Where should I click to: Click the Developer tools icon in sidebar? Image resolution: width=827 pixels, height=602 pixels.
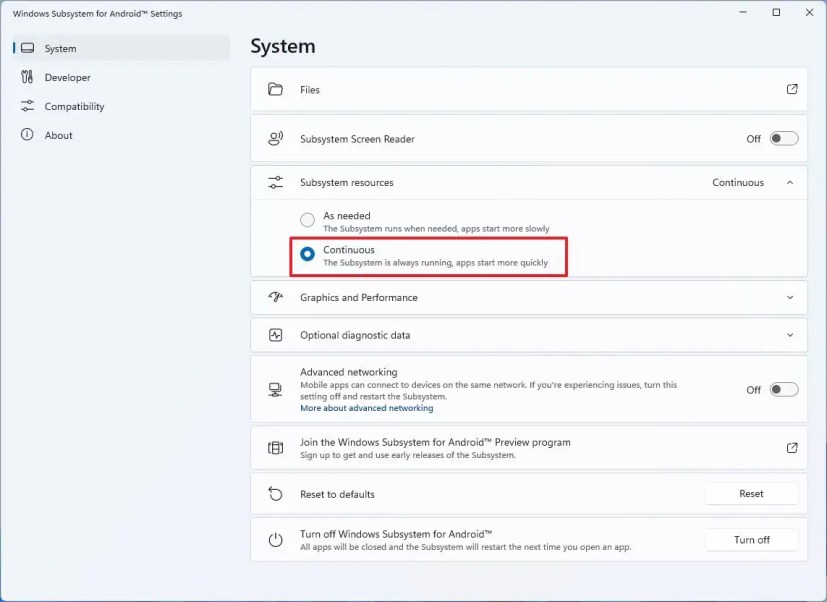click(26, 77)
